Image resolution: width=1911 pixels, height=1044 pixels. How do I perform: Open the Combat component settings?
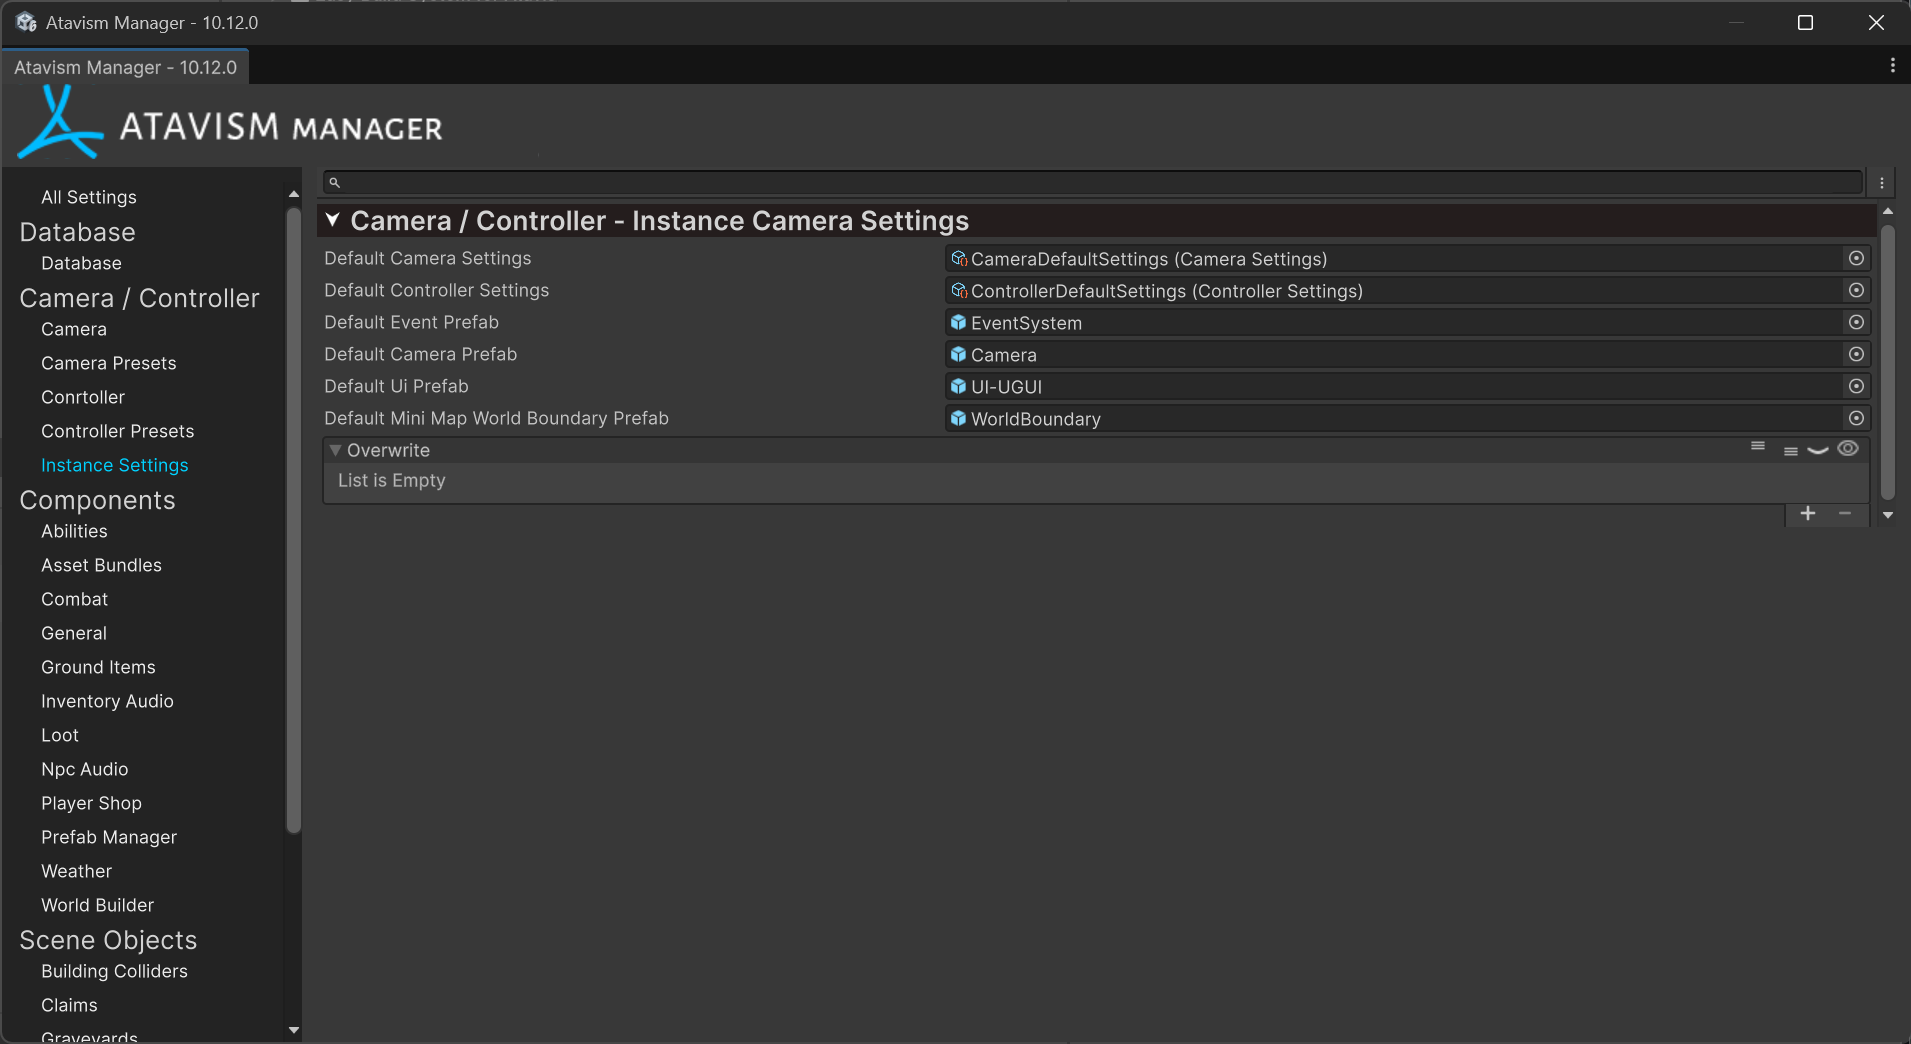[75, 599]
